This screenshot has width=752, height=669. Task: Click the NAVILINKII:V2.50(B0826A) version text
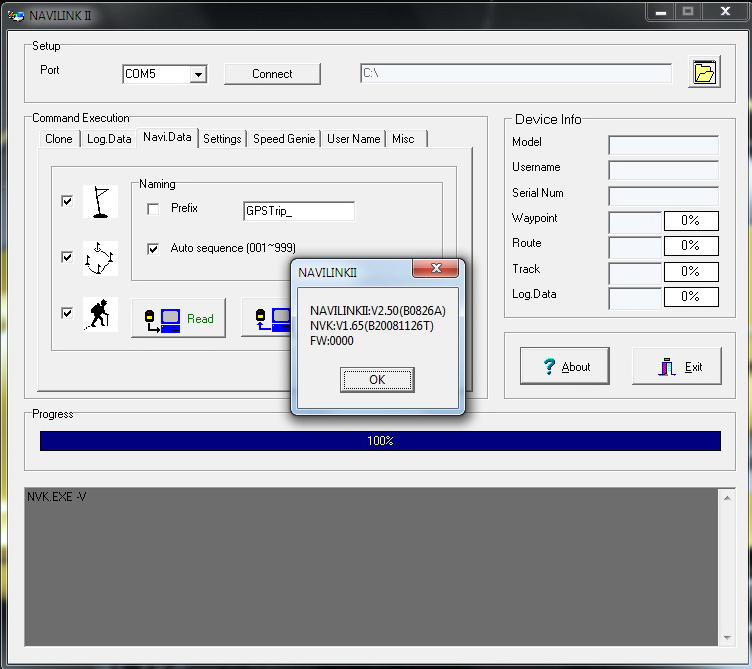coord(377,311)
